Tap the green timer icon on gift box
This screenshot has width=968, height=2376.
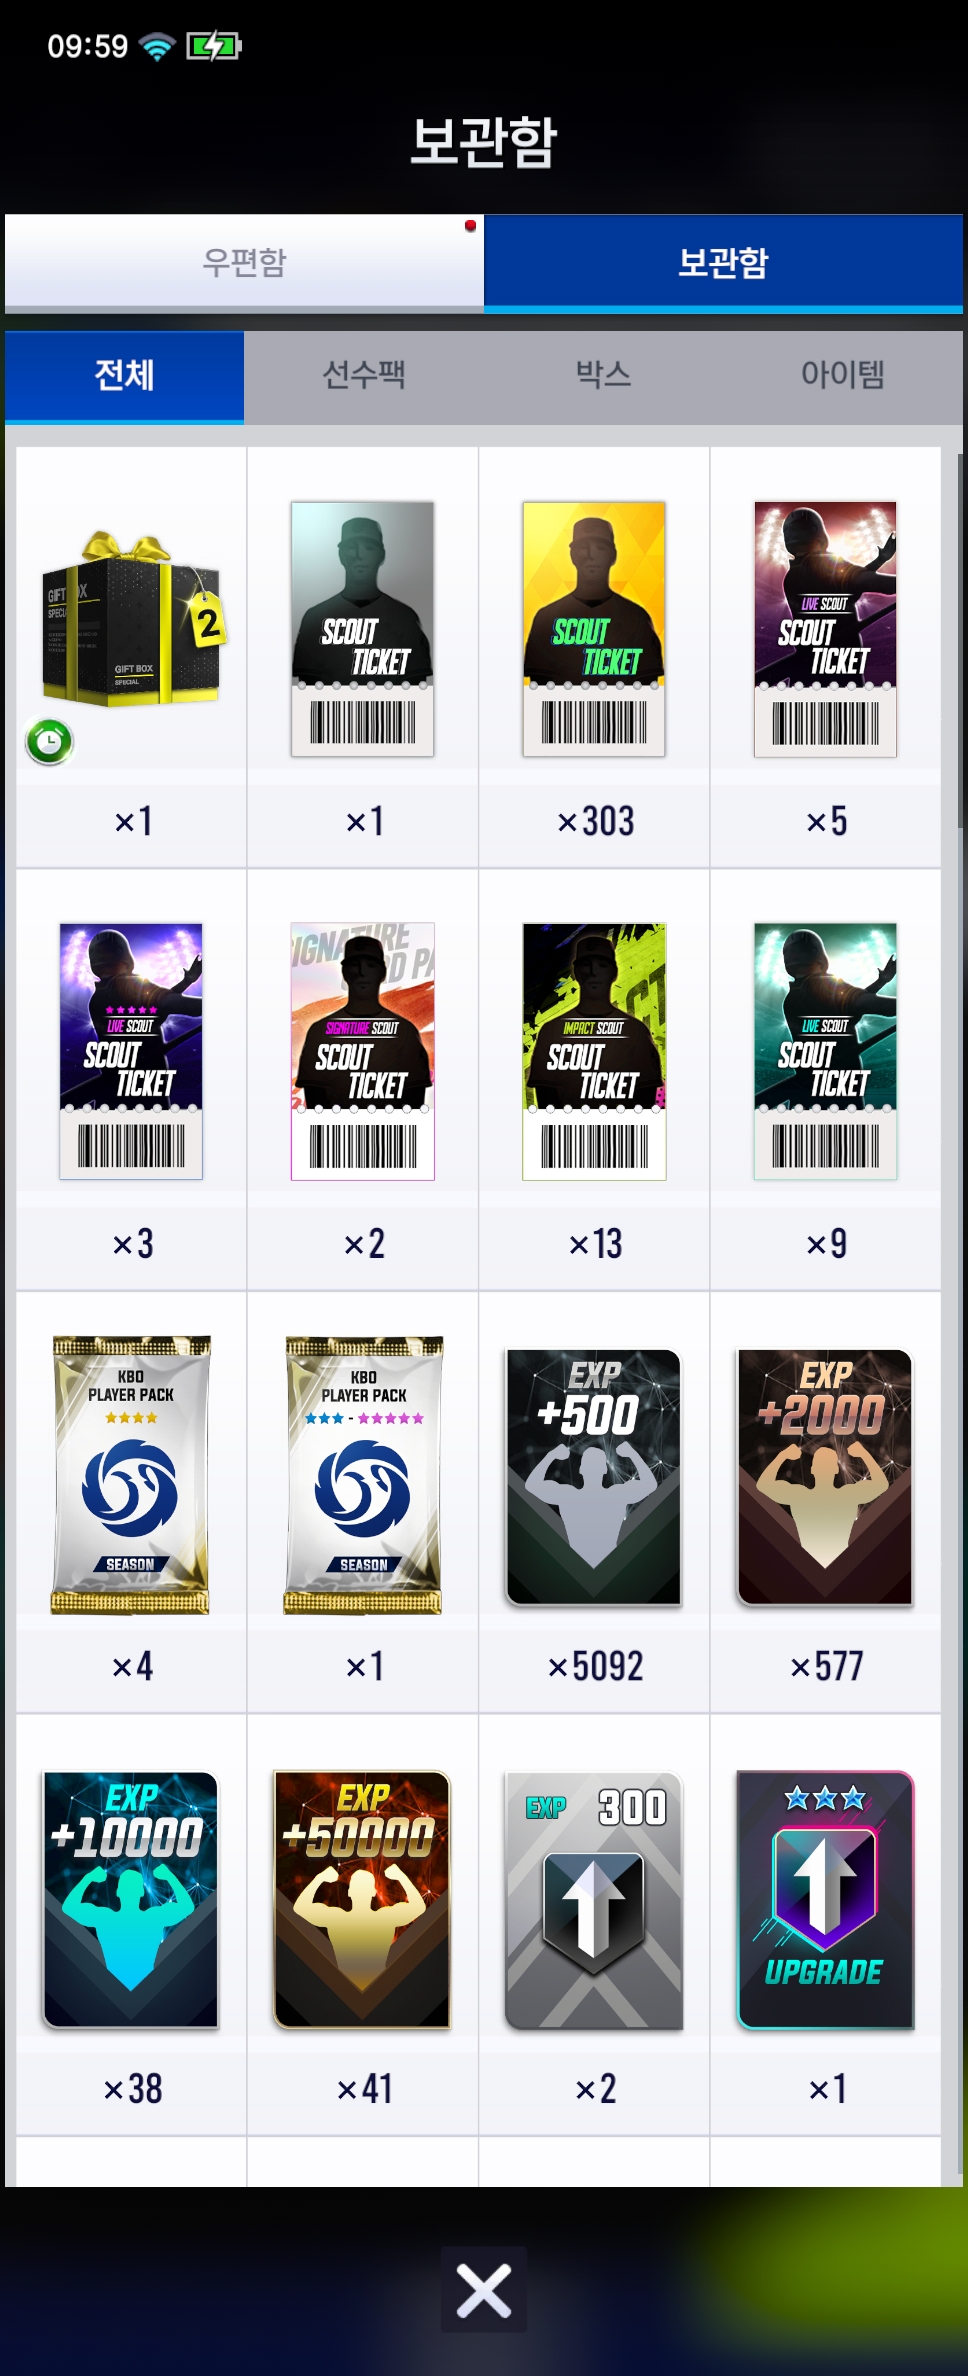[50, 742]
